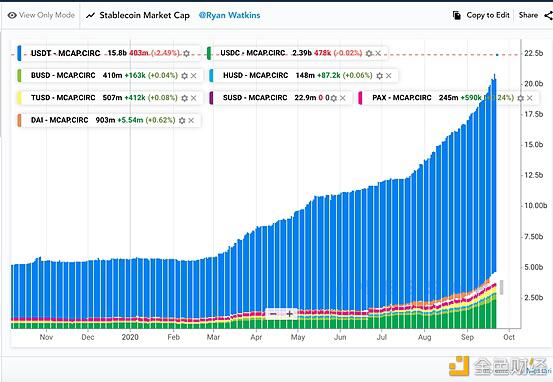The image size is (553, 382).
Task: Click the USDC - MCAP.CIRC legend label
Action: click(253, 53)
